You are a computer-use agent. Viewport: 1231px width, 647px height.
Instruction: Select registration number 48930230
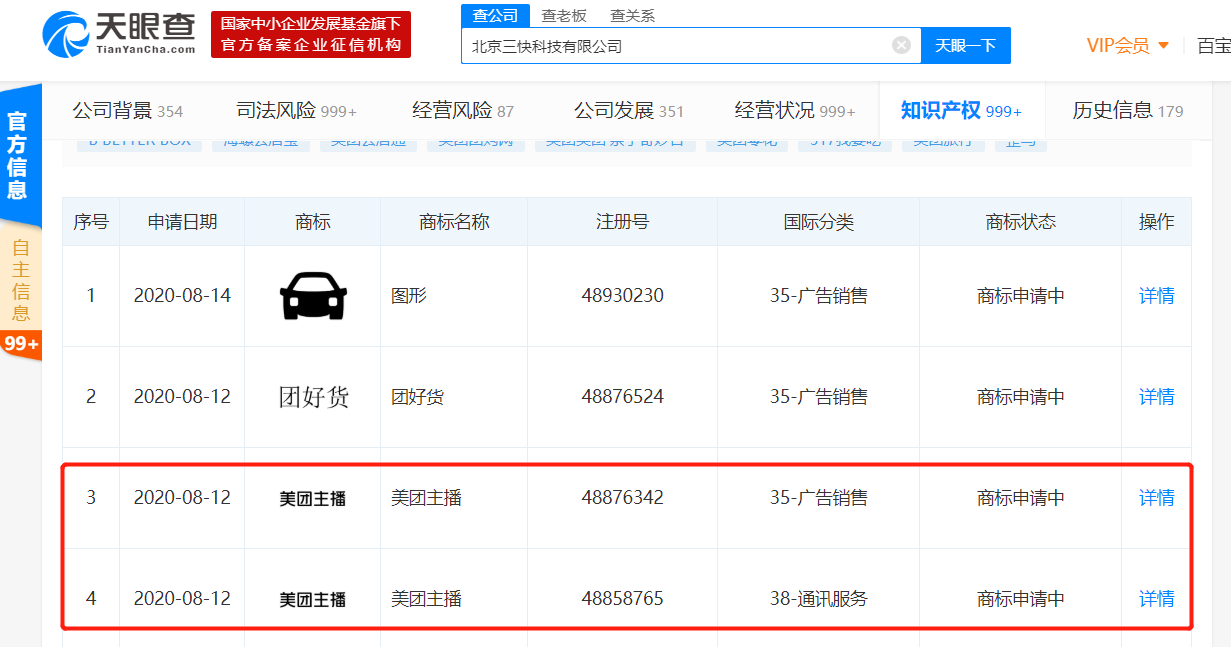(622, 296)
